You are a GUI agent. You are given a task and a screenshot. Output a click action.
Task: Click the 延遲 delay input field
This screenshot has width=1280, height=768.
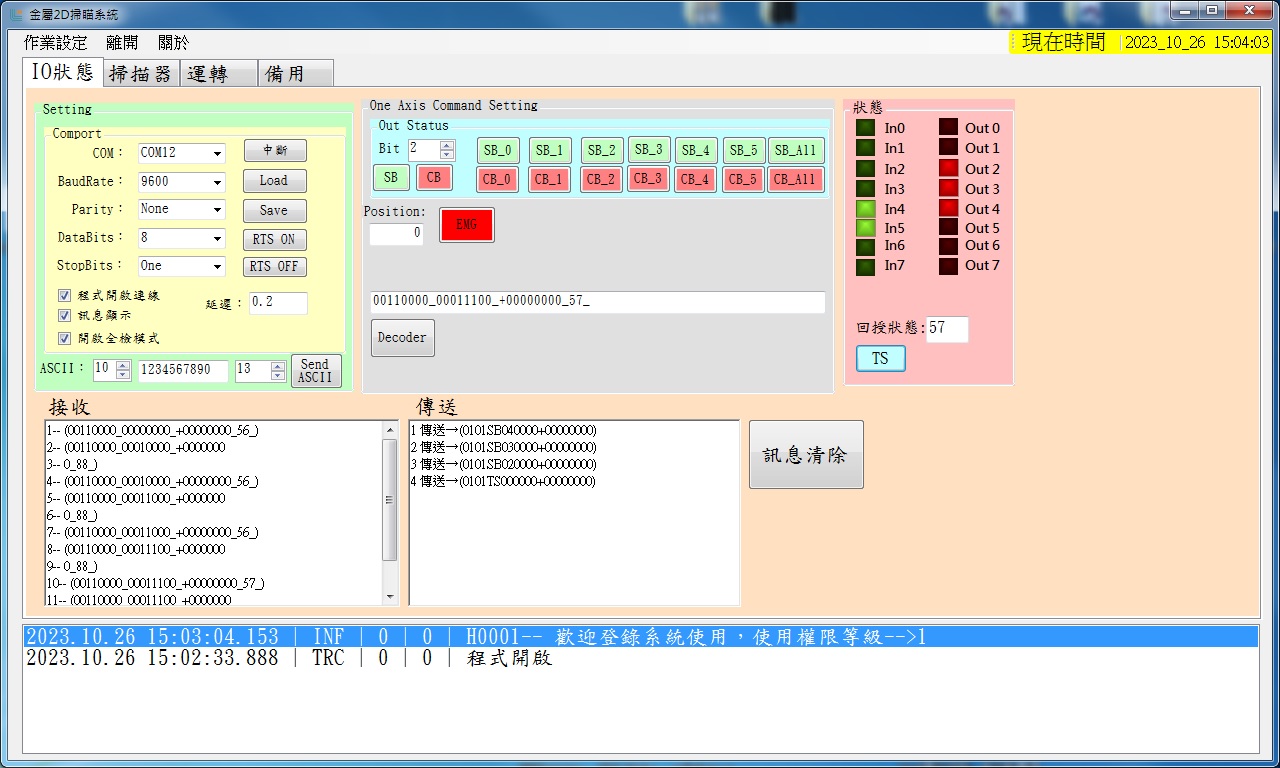[x=278, y=303]
